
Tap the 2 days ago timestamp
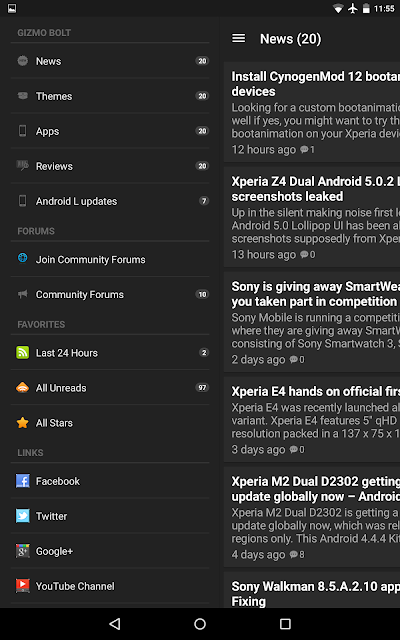coord(258,360)
